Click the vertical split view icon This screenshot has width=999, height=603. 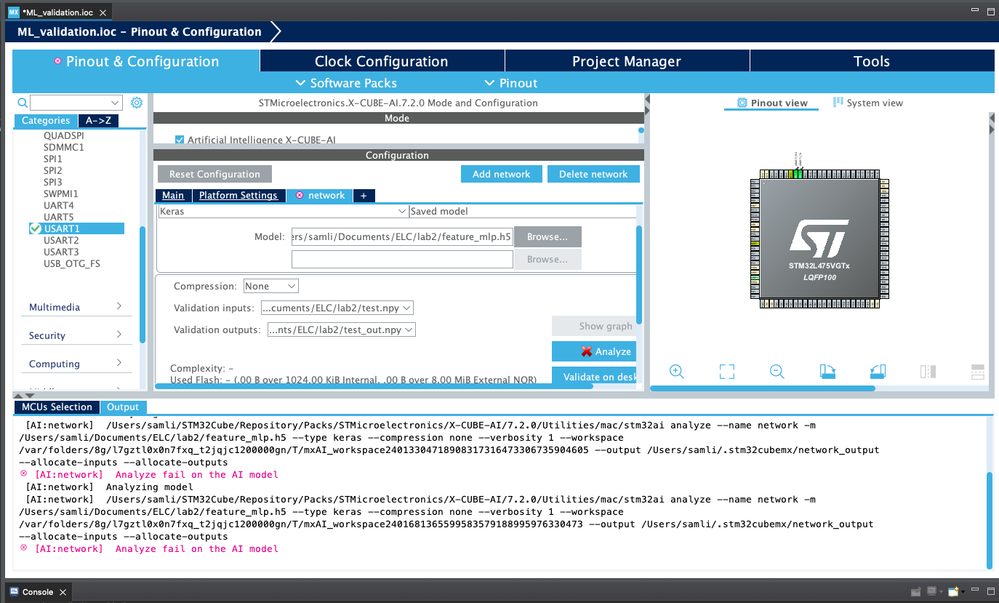point(928,372)
